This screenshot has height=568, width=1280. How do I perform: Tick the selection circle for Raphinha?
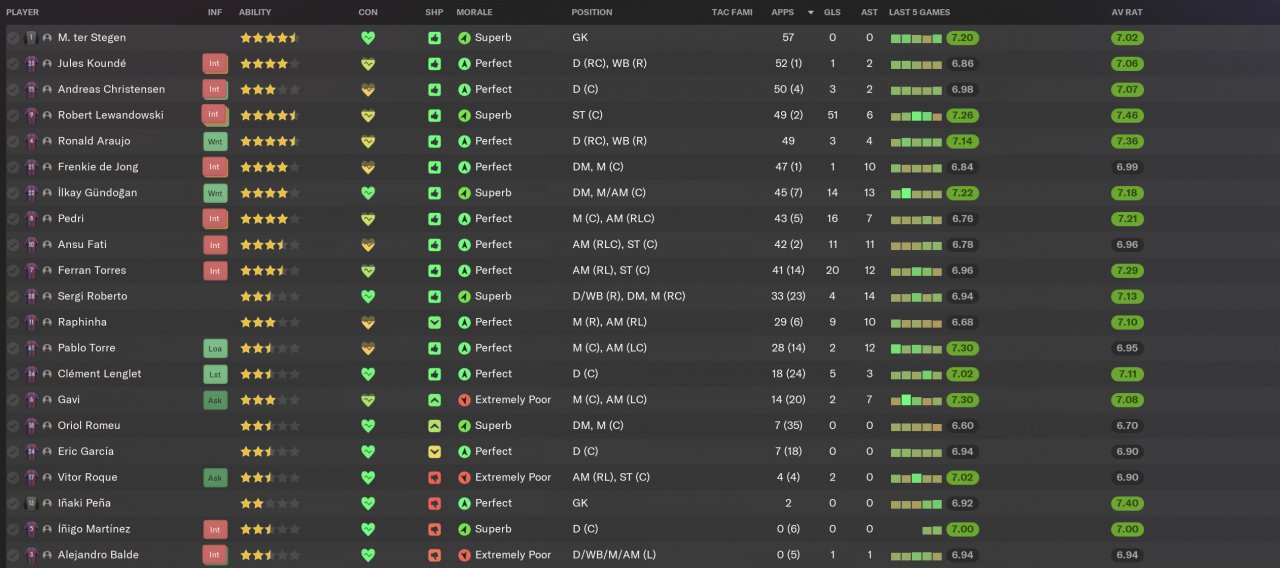click(x=13, y=322)
